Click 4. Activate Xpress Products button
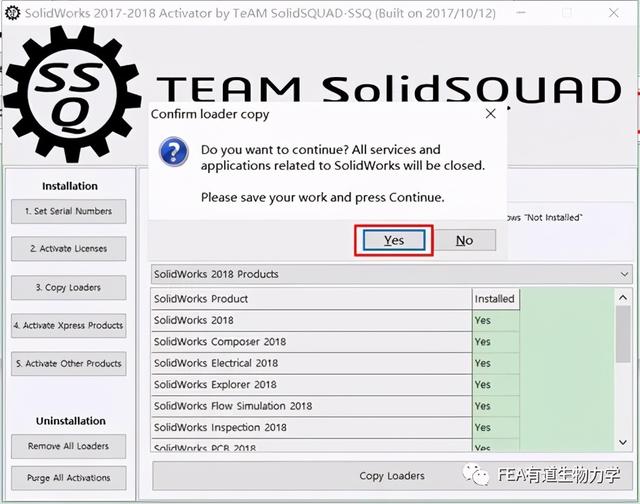Screen dimensions: 640x504 [69, 326]
